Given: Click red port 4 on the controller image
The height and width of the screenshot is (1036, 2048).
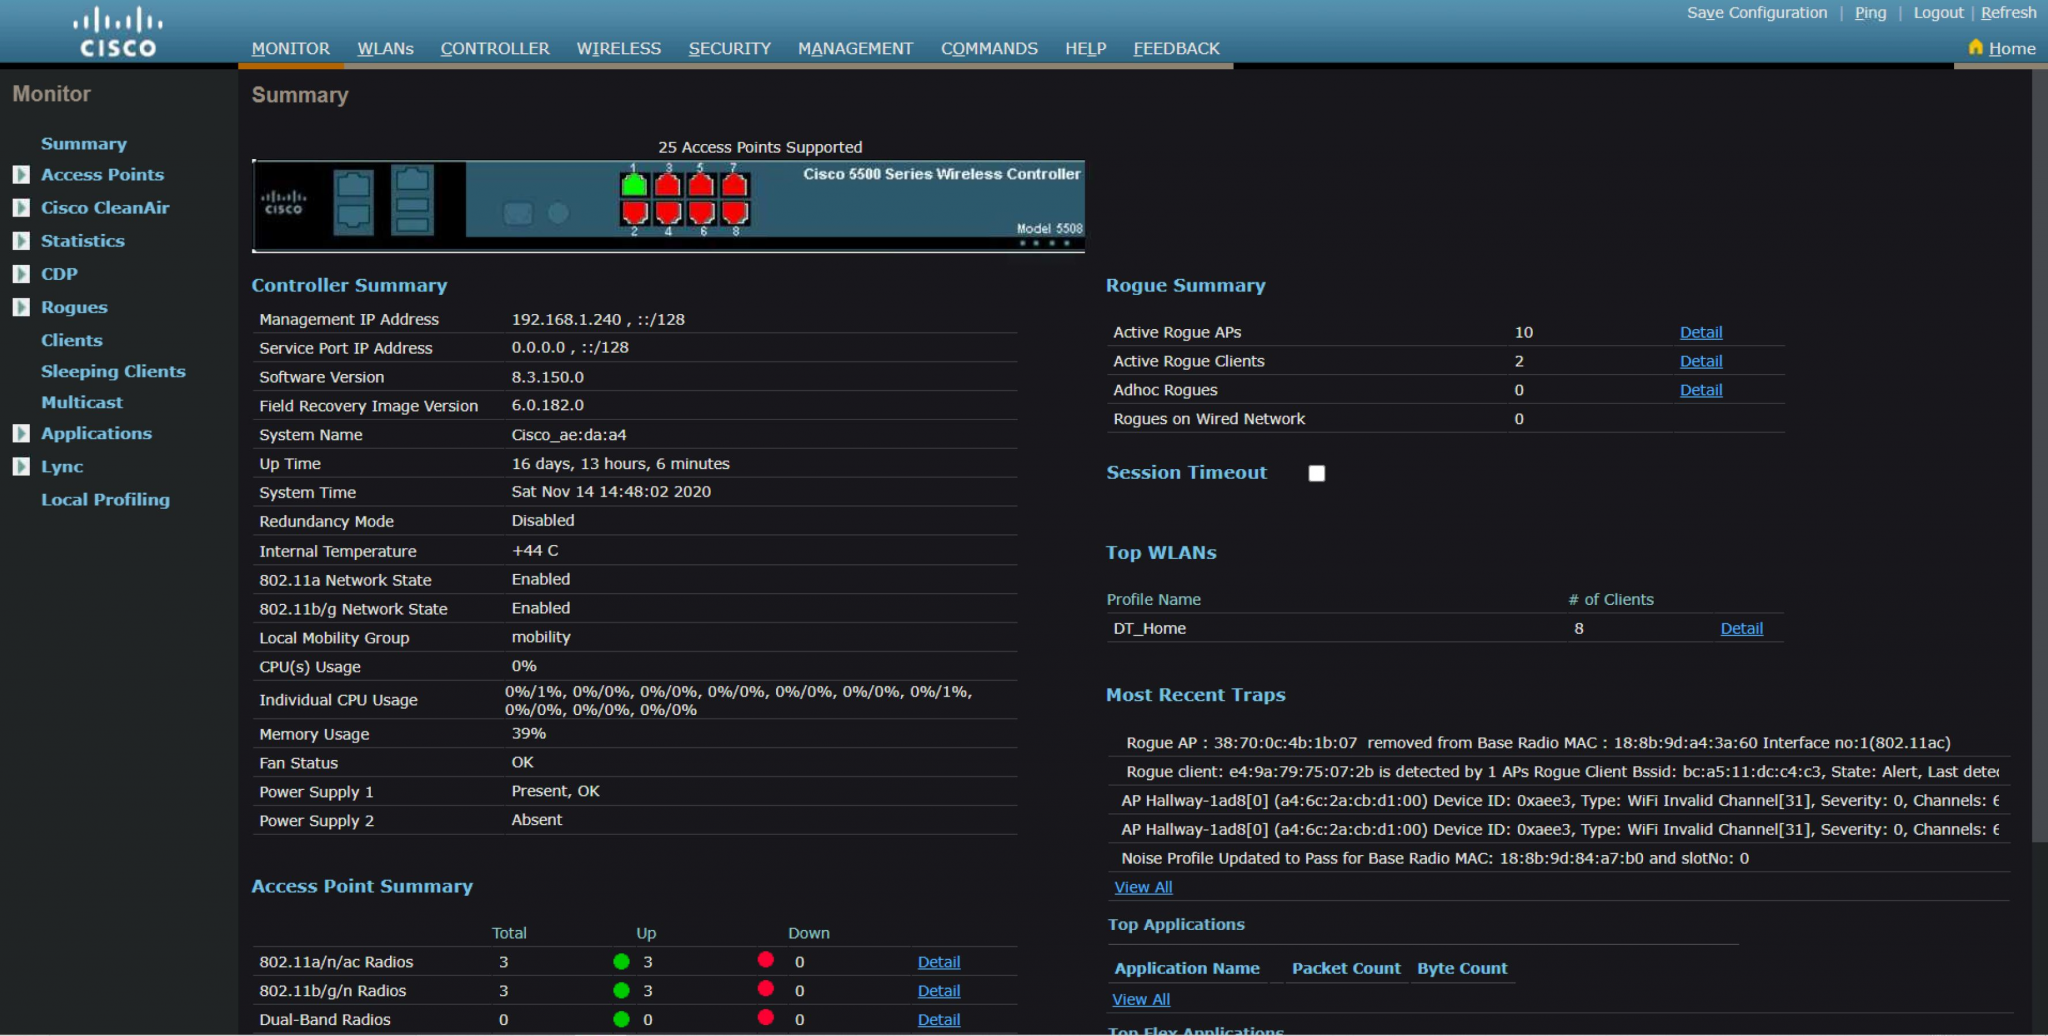Looking at the screenshot, I should click(x=668, y=212).
